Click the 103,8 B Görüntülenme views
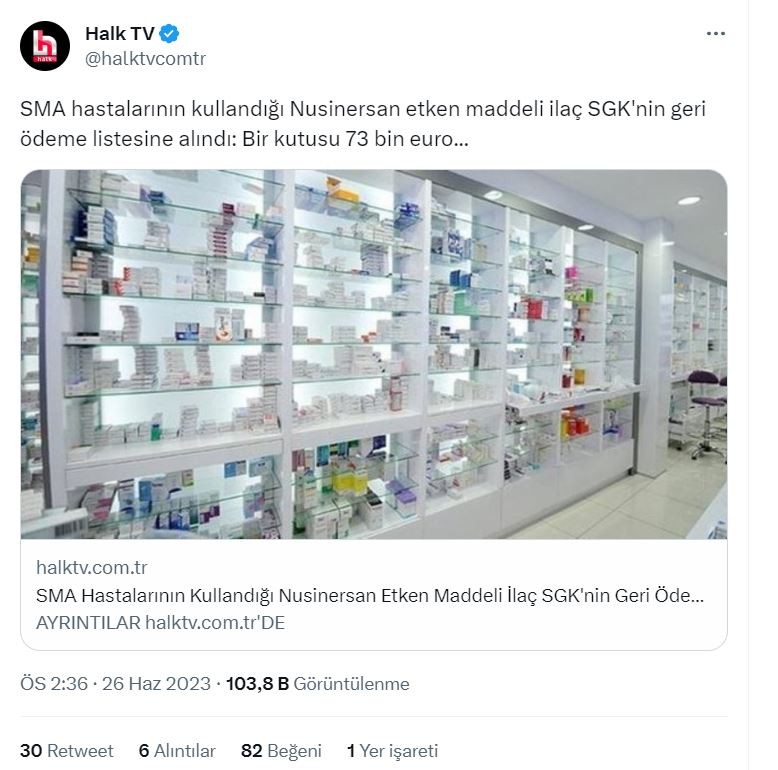The width and height of the screenshot is (778, 770). click(318, 684)
